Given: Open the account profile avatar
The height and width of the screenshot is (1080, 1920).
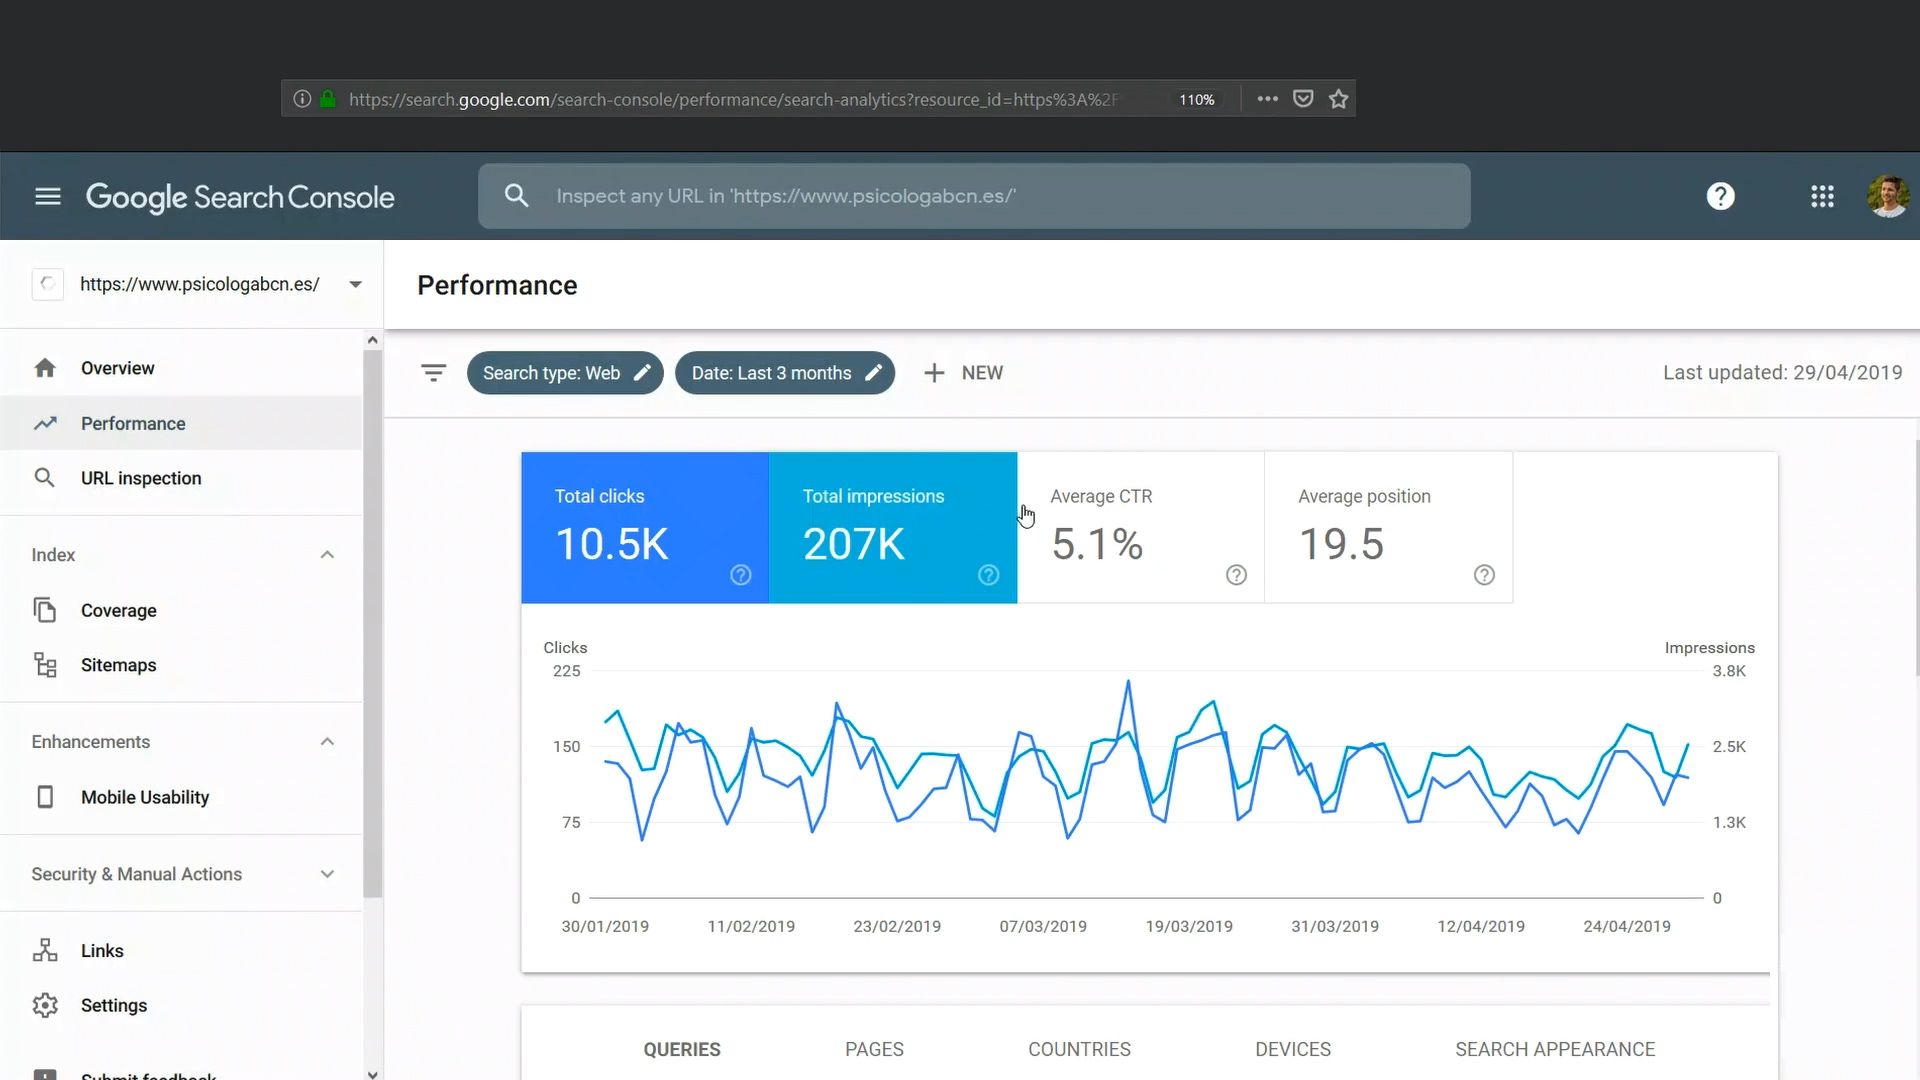Looking at the screenshot, I should [1888, 196].
